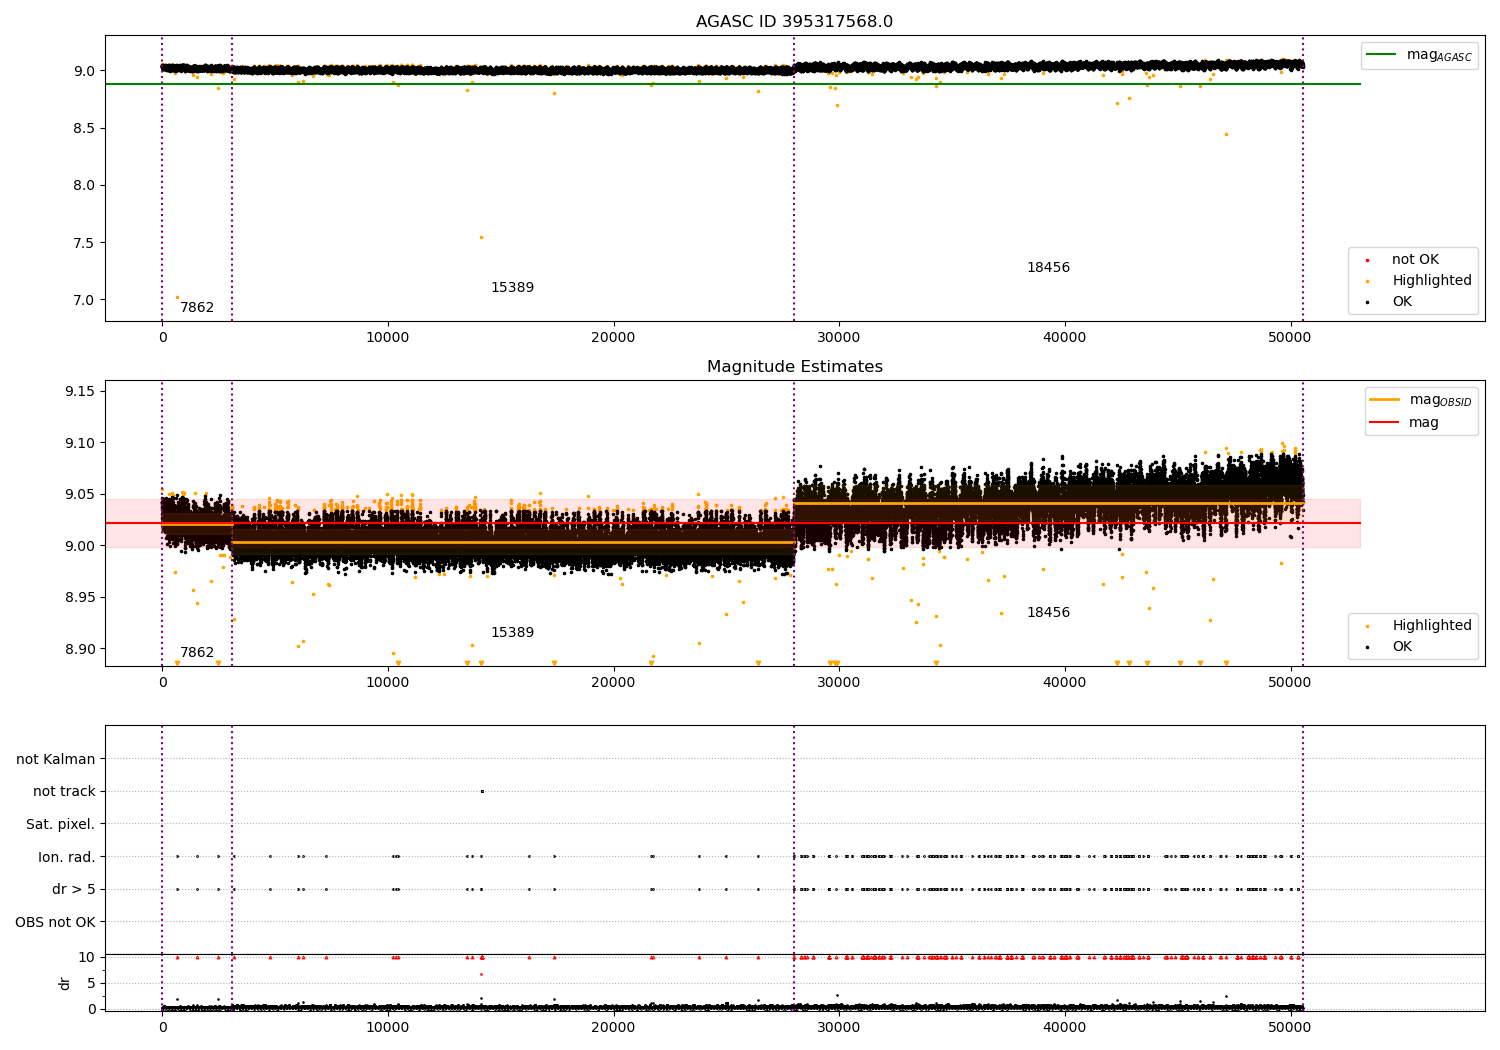Click the 30000 x-tick under Magnitude Estimates plot
1500x1050 pixels.
(839, 683)
